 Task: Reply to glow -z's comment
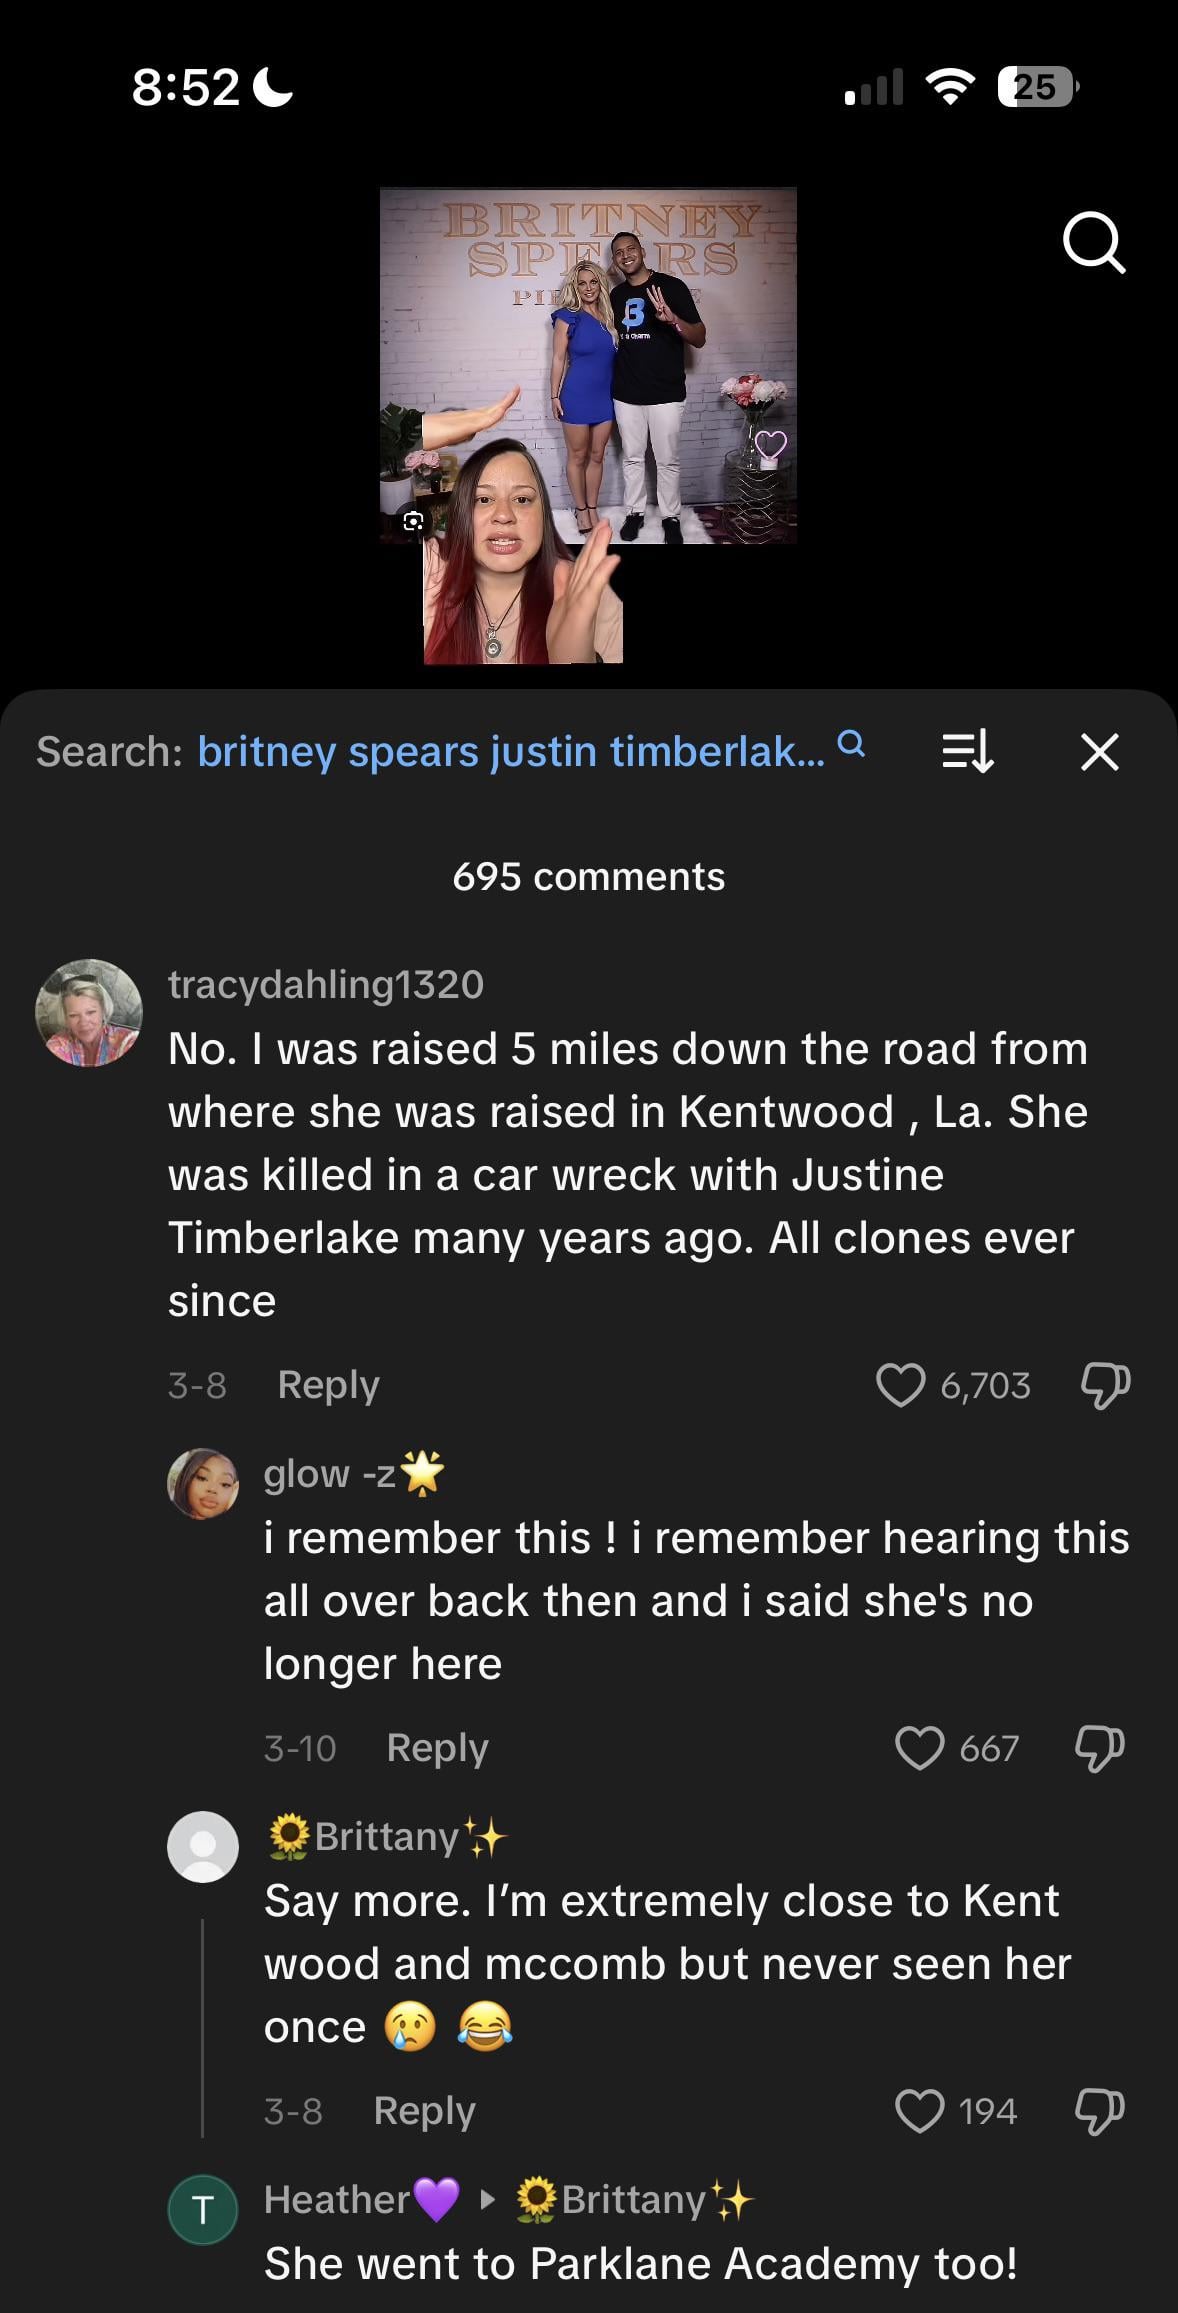point(437,1748)
